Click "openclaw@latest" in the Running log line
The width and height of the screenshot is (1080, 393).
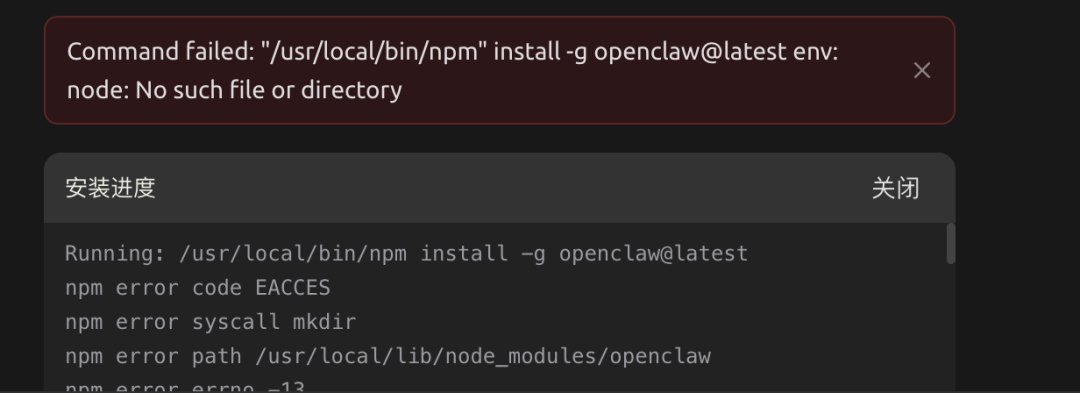pos(654,253)
